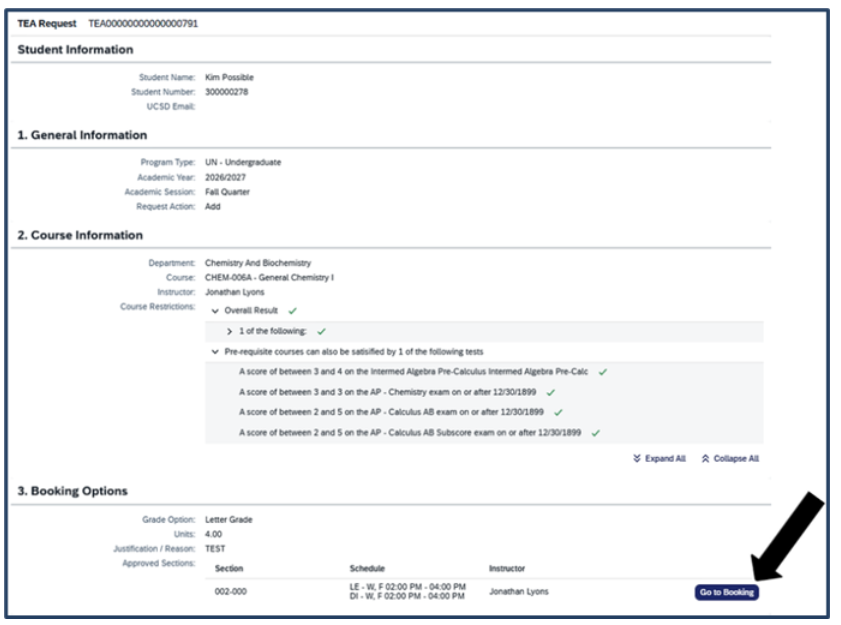The image size is (841, 625).
Task: Click checkmark beside '1 of the following'
Action: click(x=321, y=332)
